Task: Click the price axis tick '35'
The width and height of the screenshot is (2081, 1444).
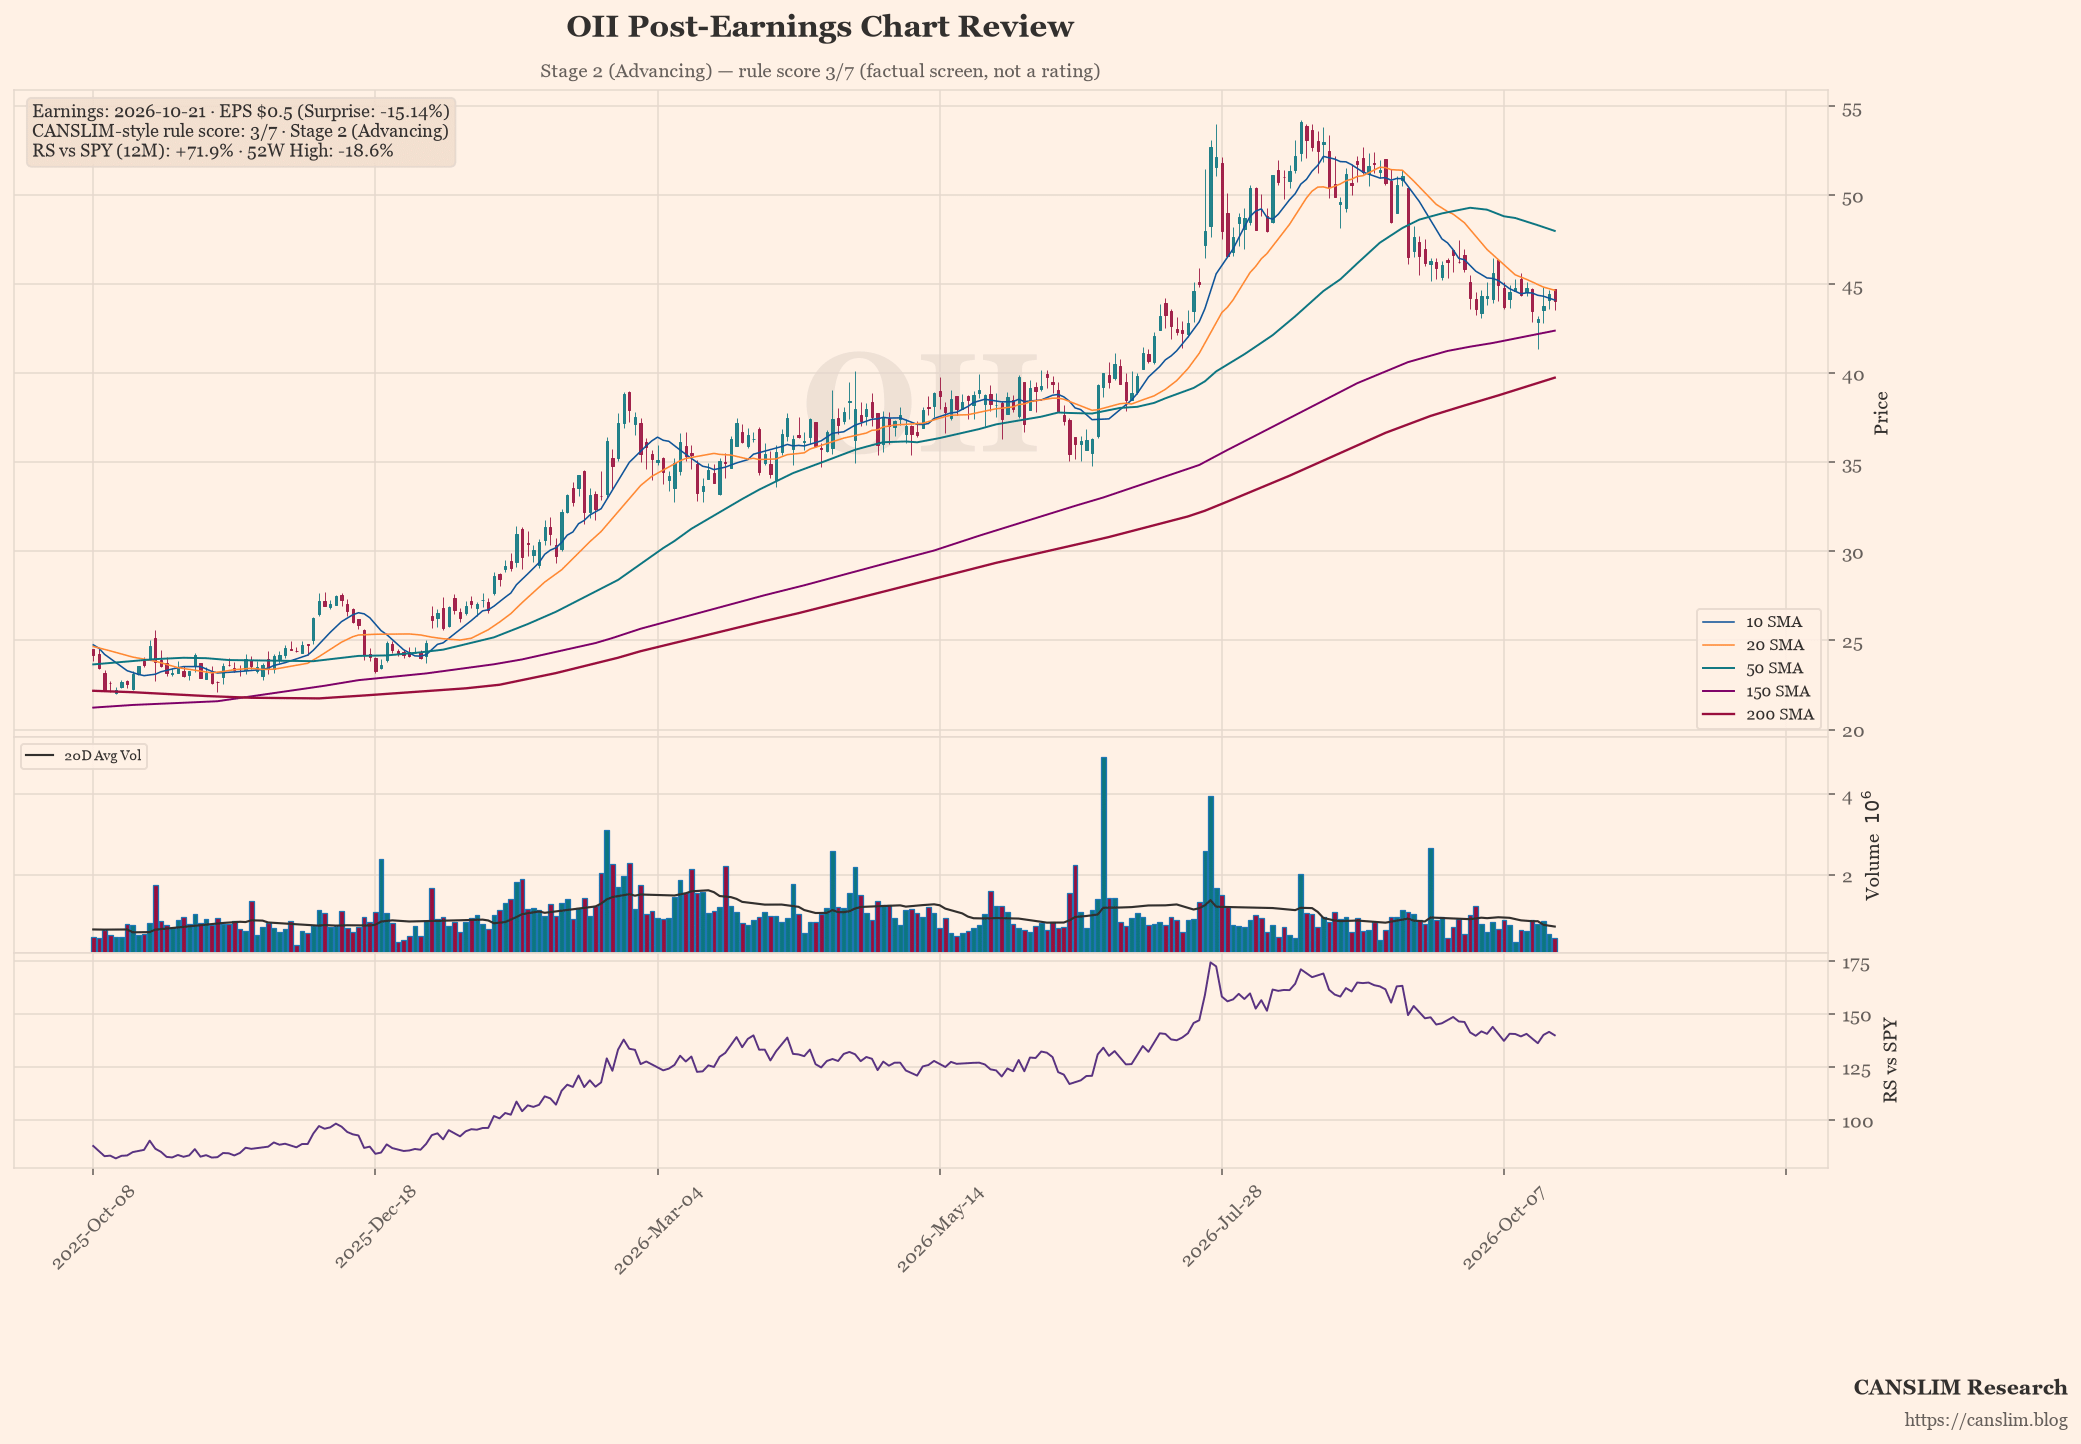Action: pyautogui.click(x=1852, y=464)
